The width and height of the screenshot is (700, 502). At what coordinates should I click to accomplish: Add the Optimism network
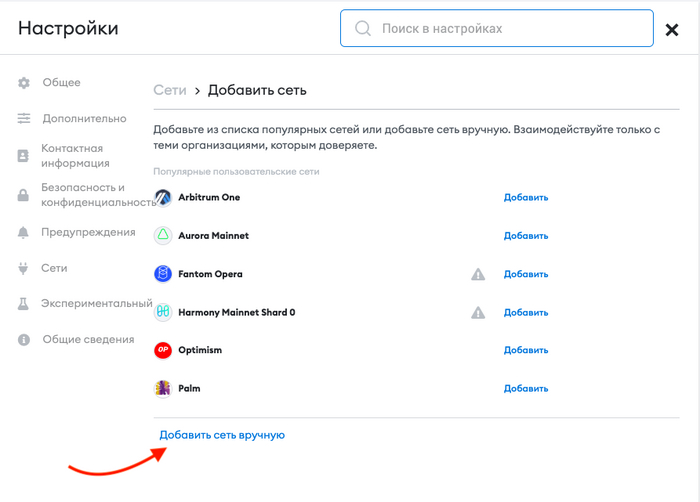coord(526,350)
